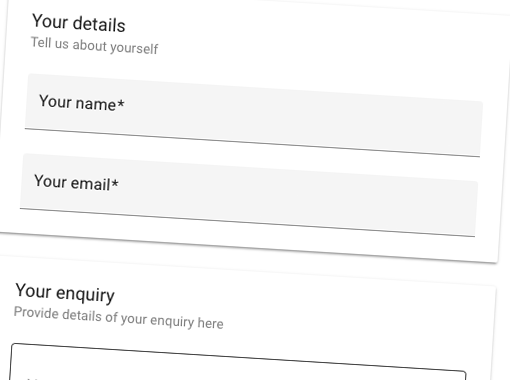Viewport: 510px width, 380px height.
Task: Click the 'Your details' card heading
Action: click(79, 23)
